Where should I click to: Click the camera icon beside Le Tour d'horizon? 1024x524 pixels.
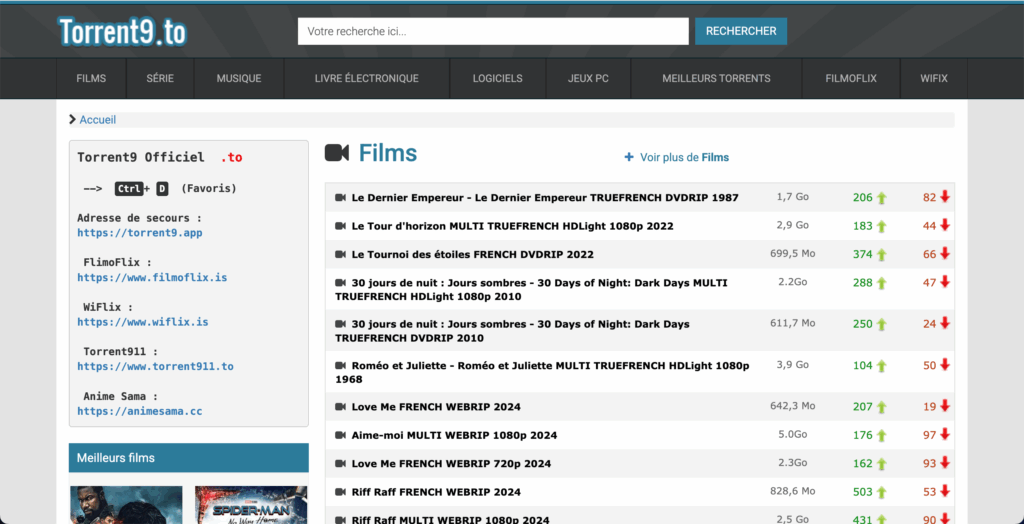point(340,226)
